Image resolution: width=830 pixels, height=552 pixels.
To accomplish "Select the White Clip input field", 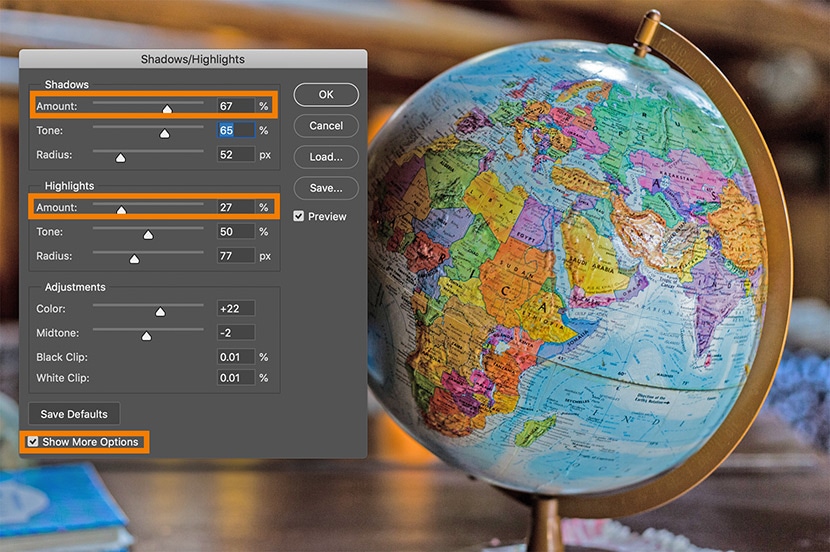I will tap(236, 378).
